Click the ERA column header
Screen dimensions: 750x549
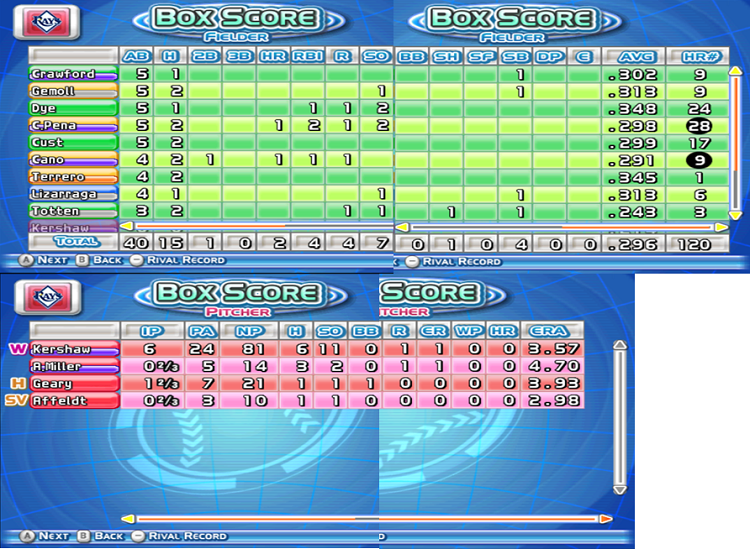pos(552,331)
